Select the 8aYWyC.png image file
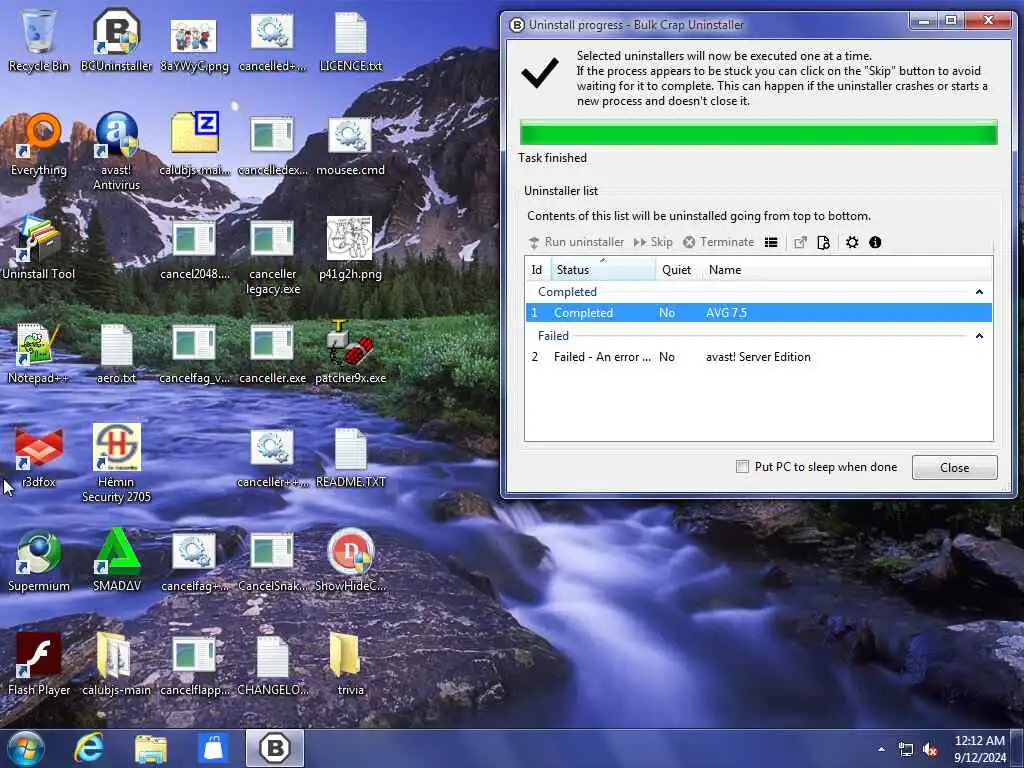The width and height of the screenshot is (1024, 768). [195, 44]
